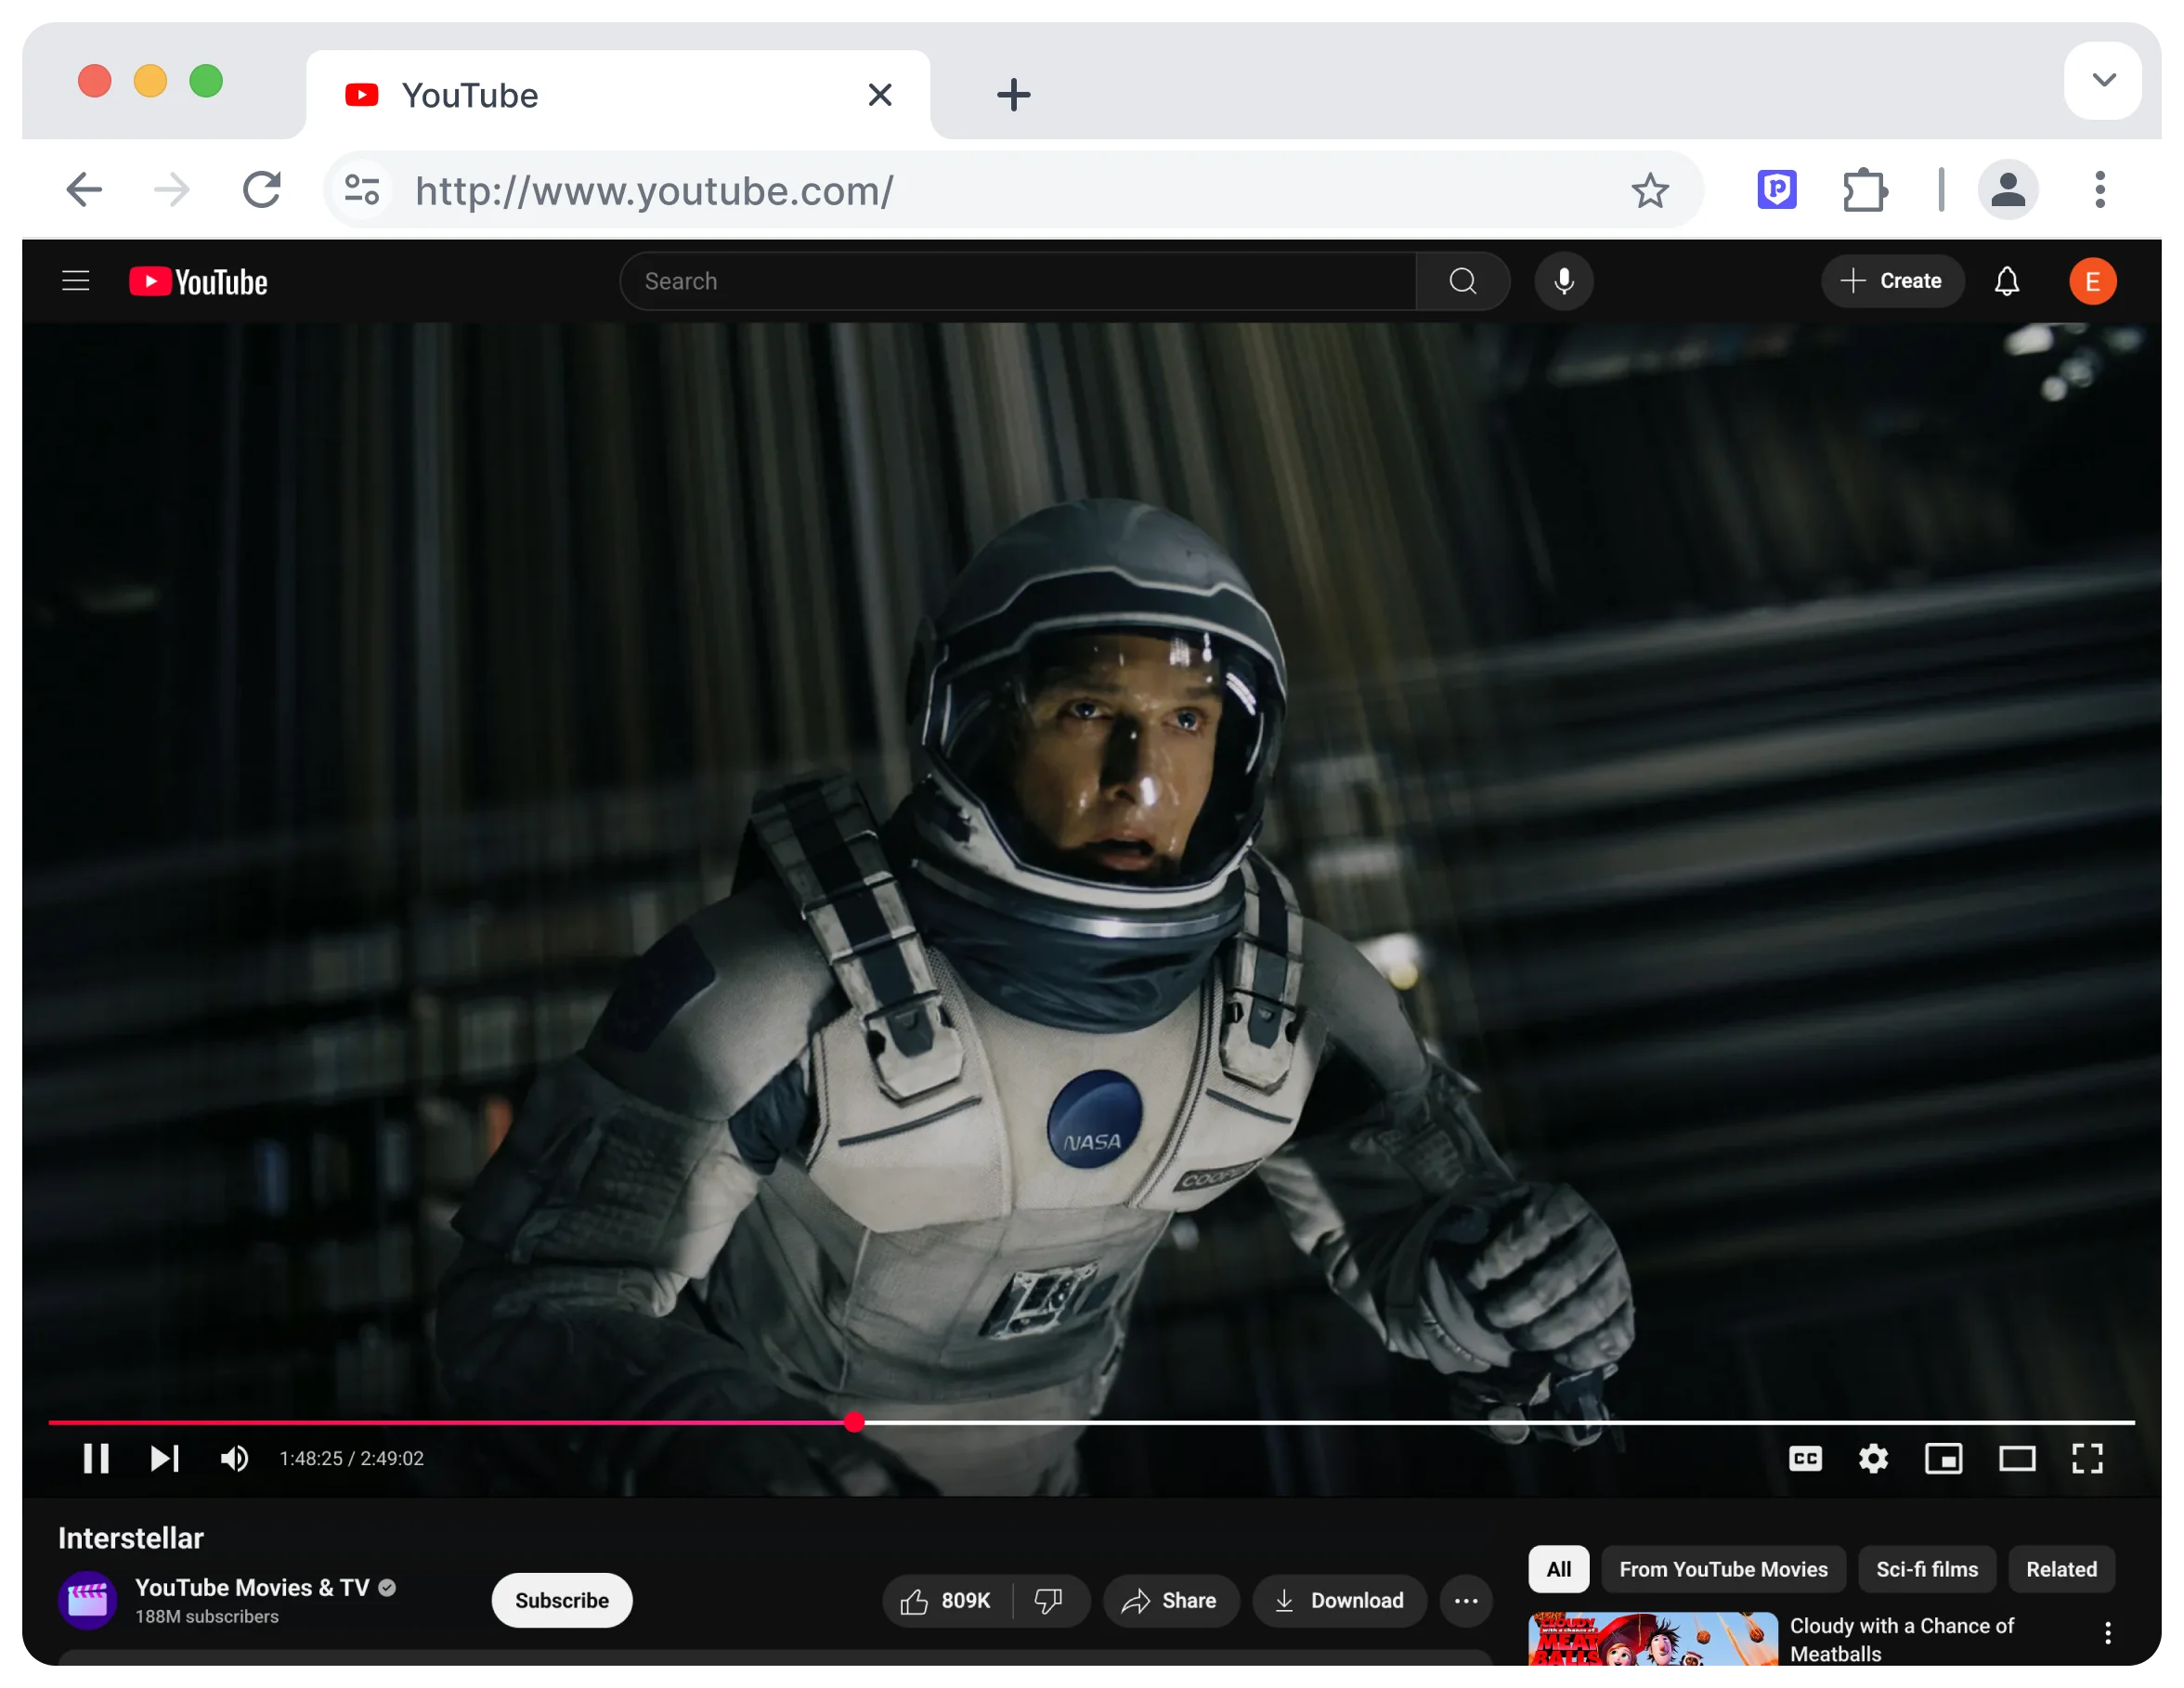Mute the video volume
The width and height of the screenshot is (2184, 1688).
click(235, 1459)
